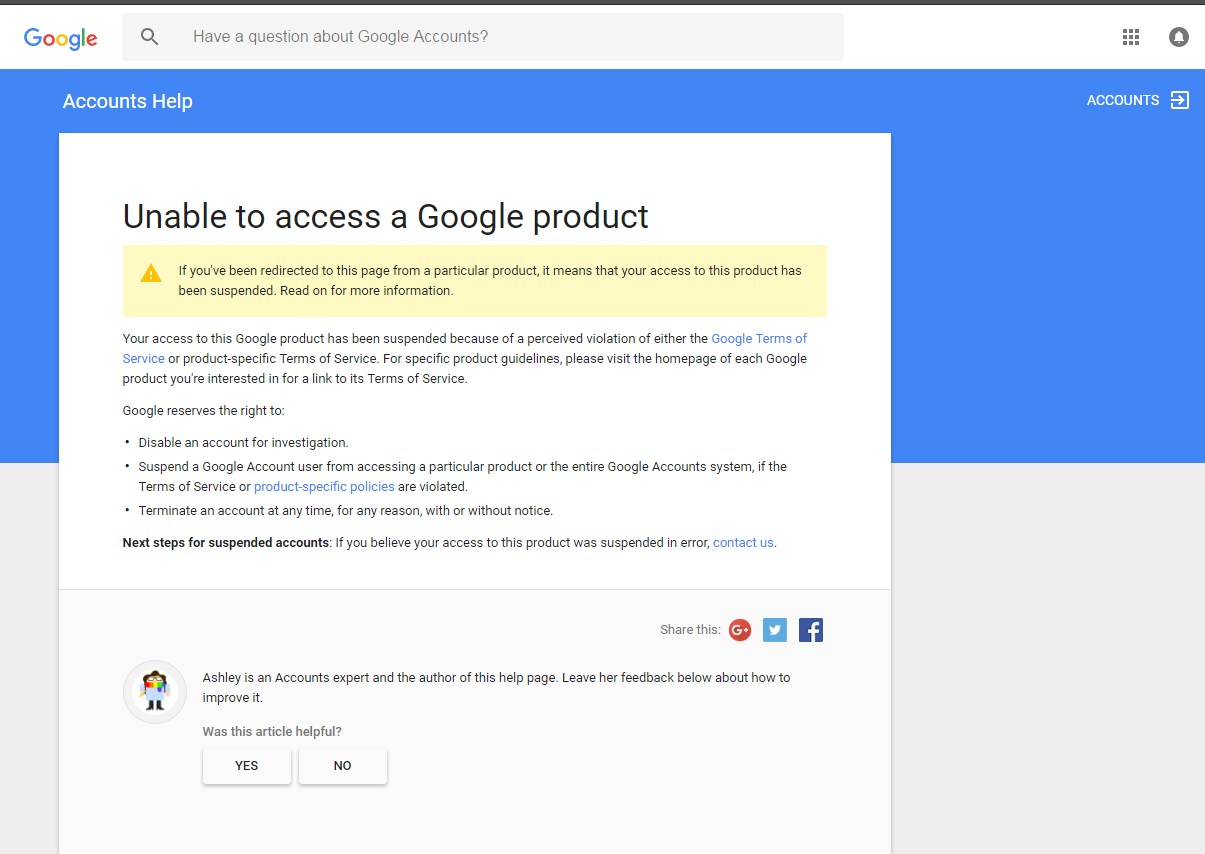The height and width of the screenshot is (854, 1205).
Task: Open the Google apps grid
Action: 1131,37
